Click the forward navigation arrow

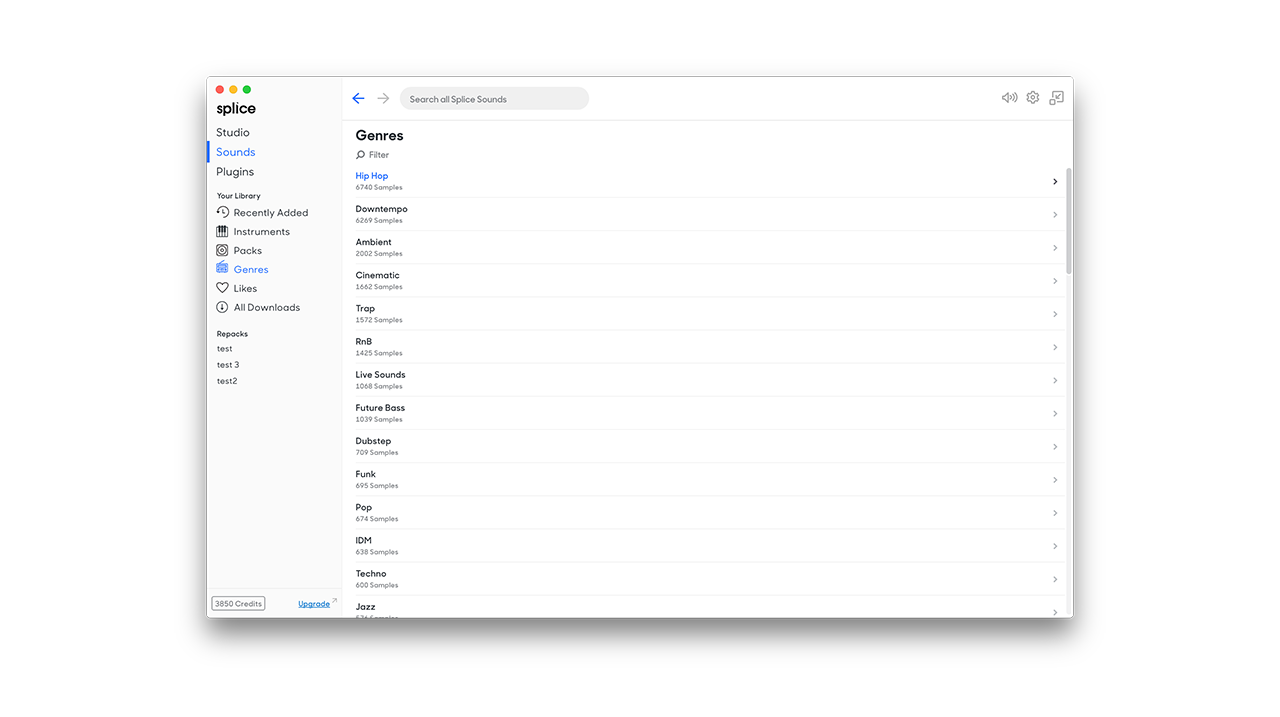click(x=383, y=98)
